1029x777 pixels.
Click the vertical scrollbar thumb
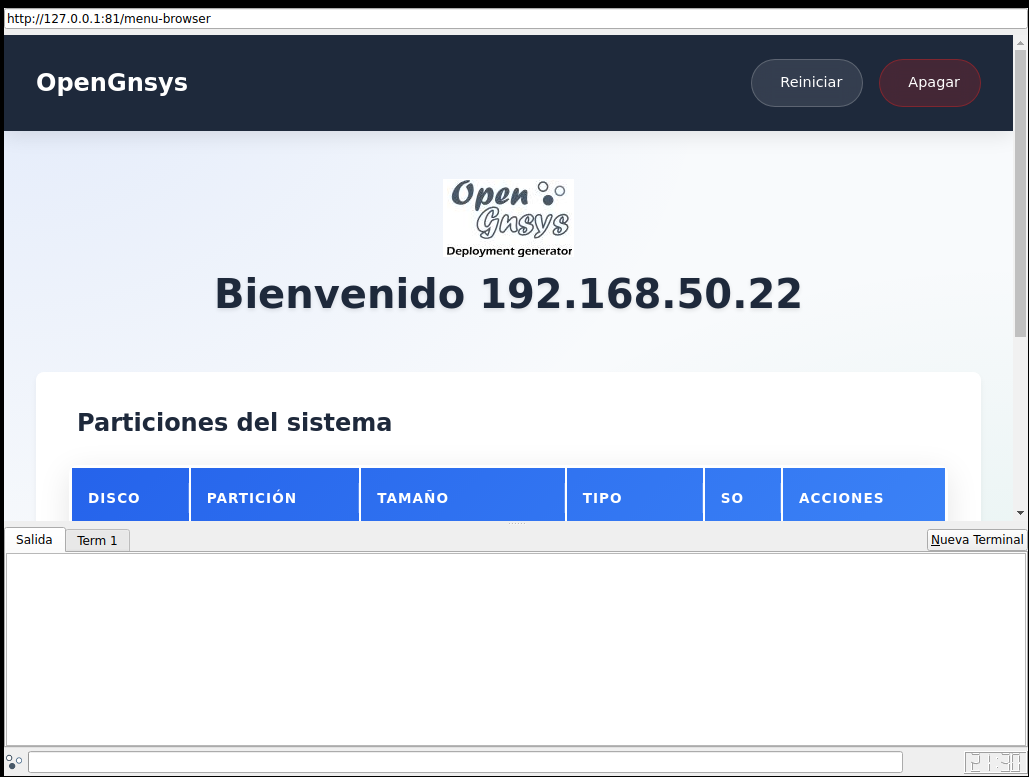pyautogui.click(x=1020, y=190)
